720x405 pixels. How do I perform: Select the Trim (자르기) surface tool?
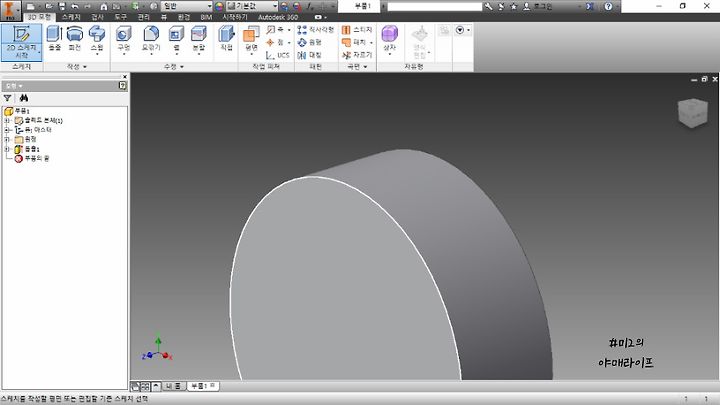point(357,55)
